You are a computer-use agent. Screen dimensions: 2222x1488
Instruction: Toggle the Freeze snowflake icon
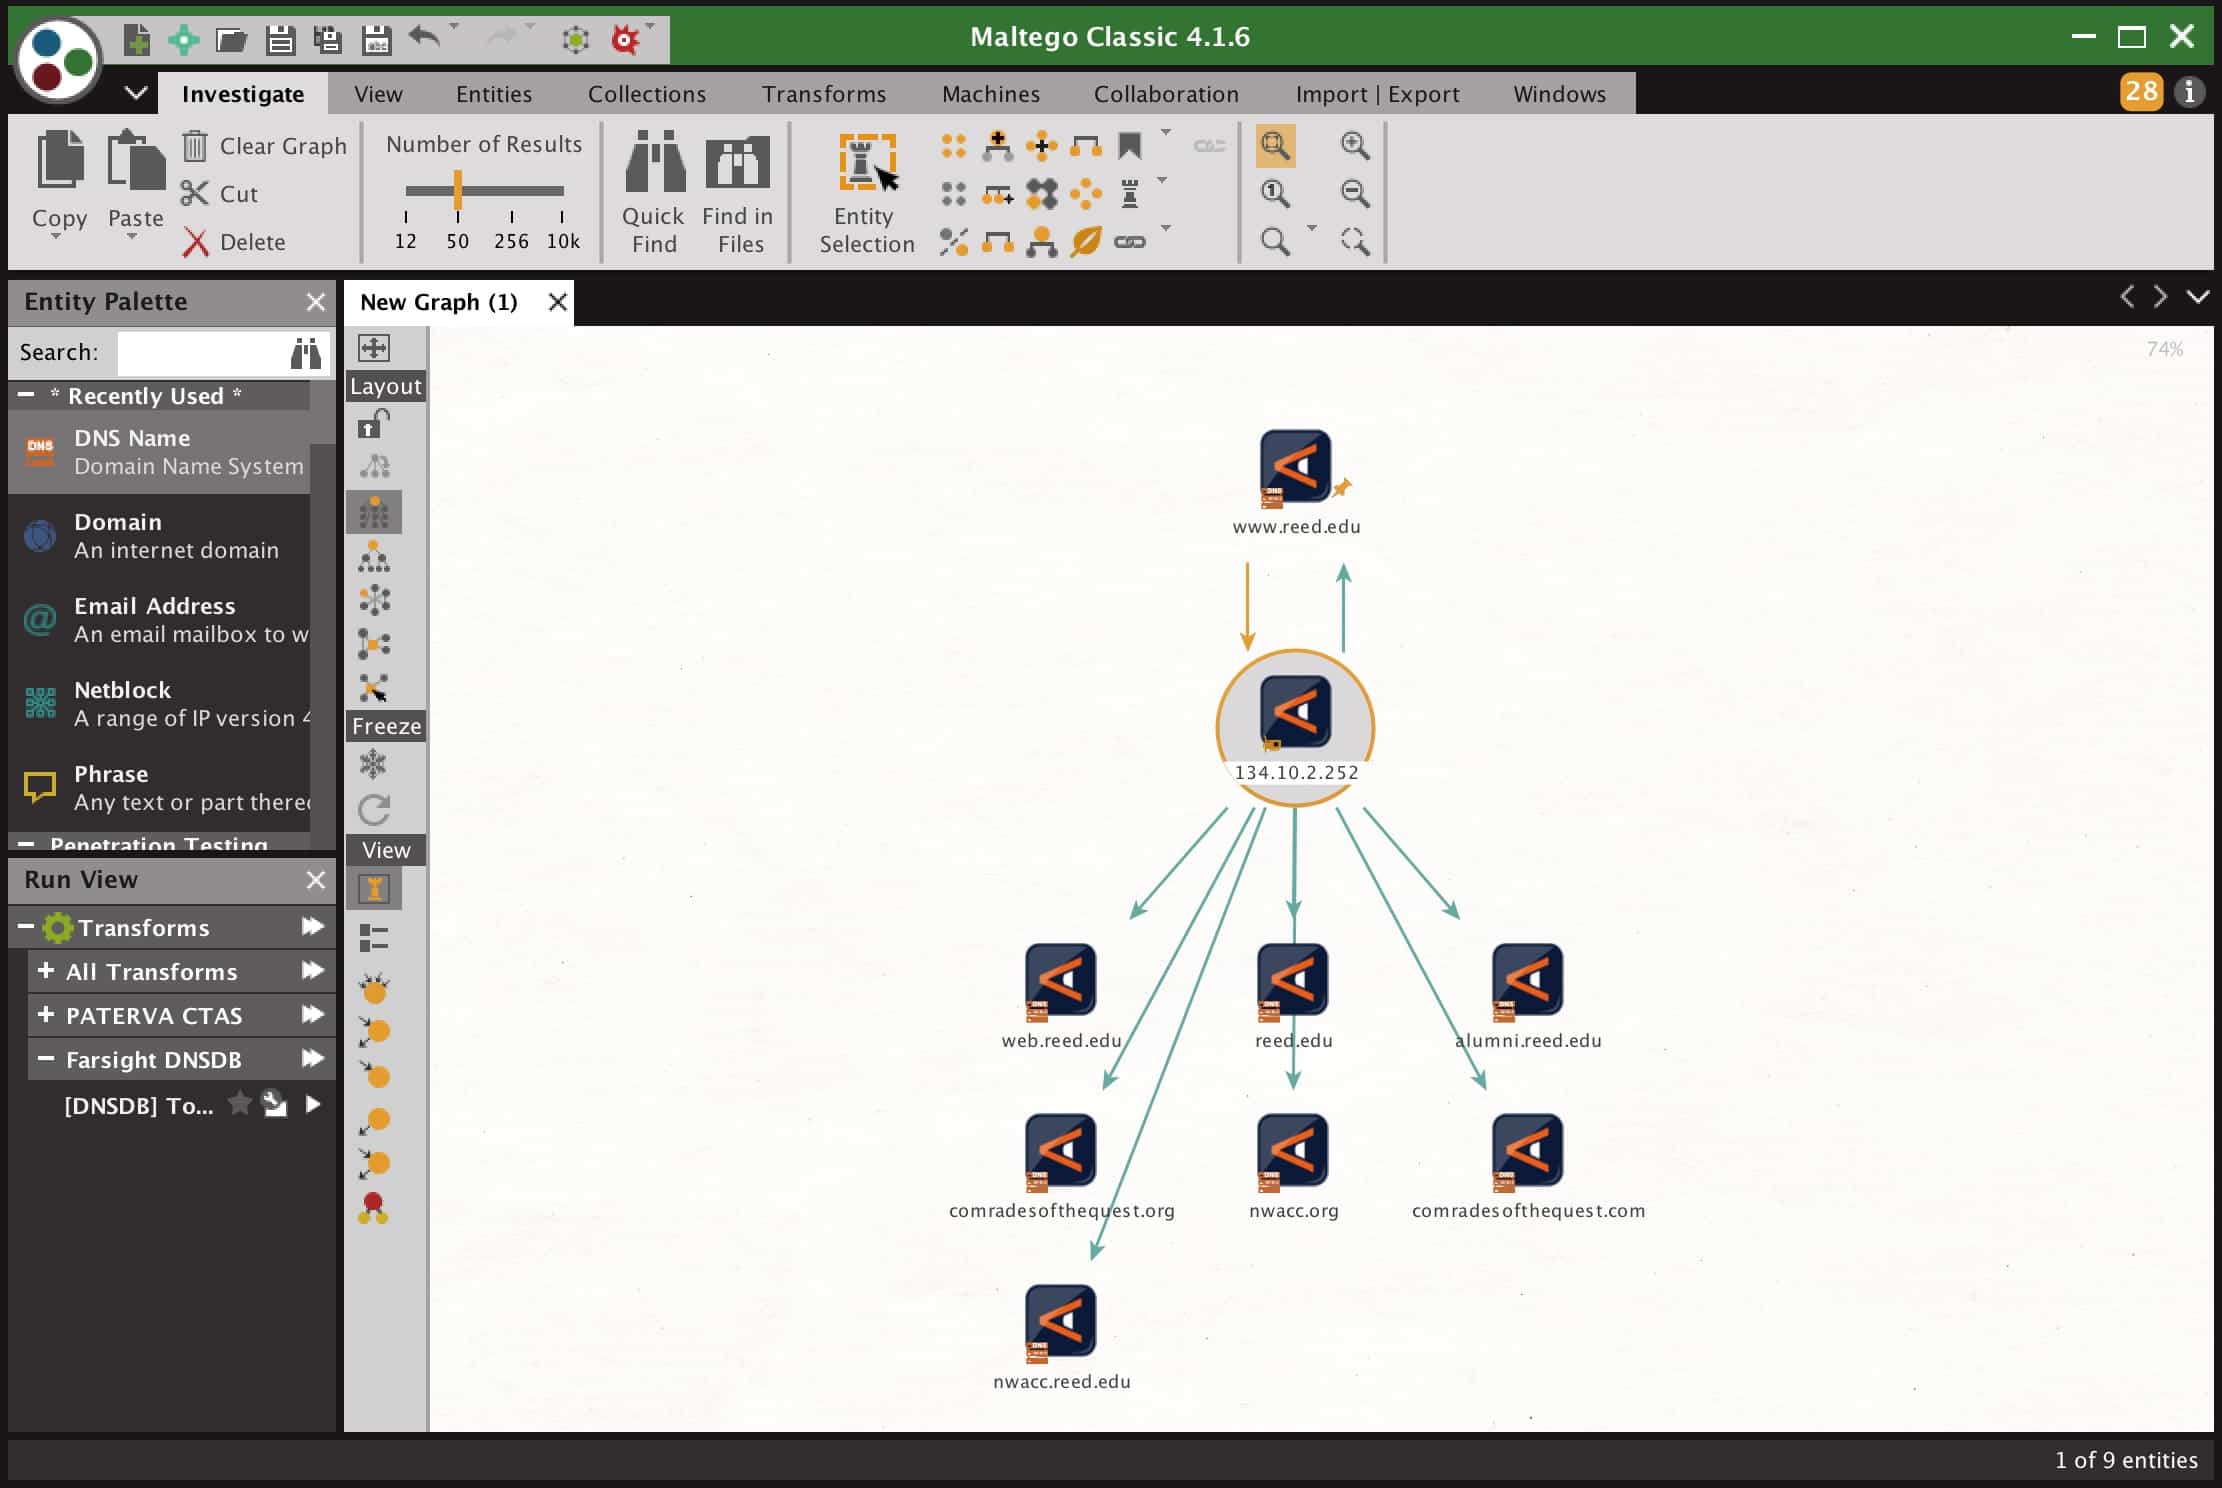pyautogui.click(x=373, y=765)
